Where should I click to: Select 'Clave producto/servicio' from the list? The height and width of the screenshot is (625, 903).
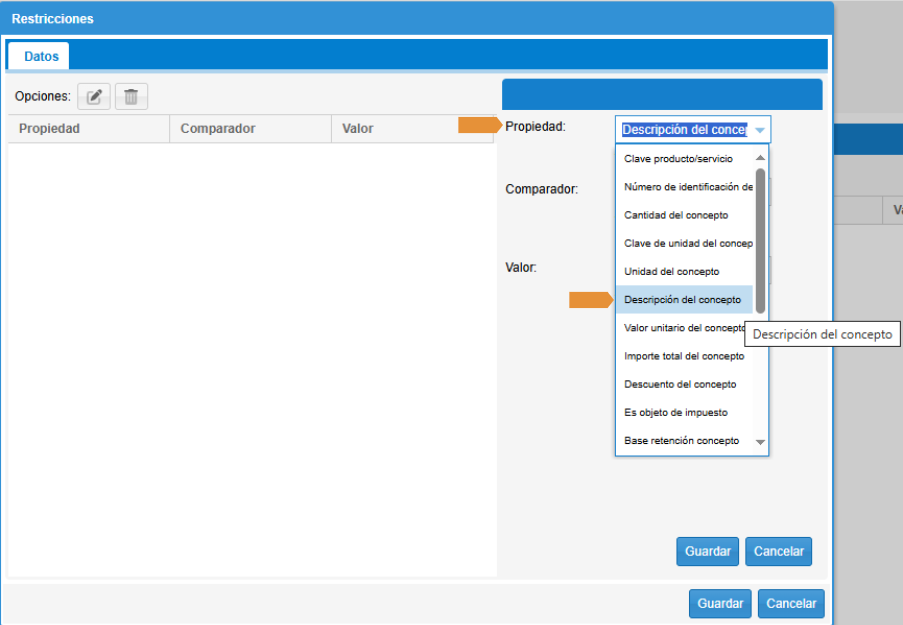click(x=678, y=159)
